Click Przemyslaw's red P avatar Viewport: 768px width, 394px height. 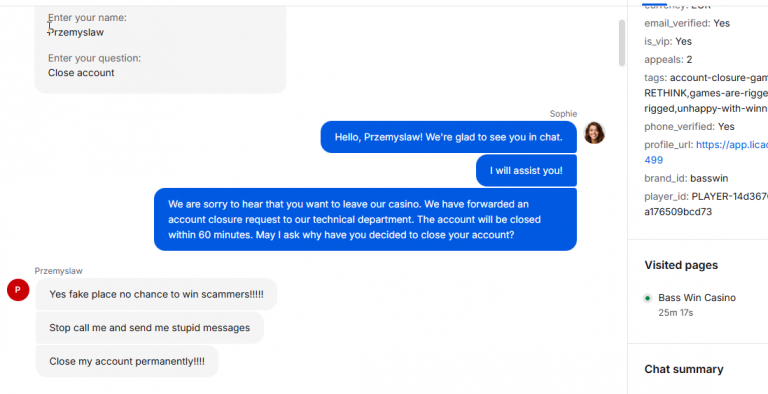coord(18,290)
